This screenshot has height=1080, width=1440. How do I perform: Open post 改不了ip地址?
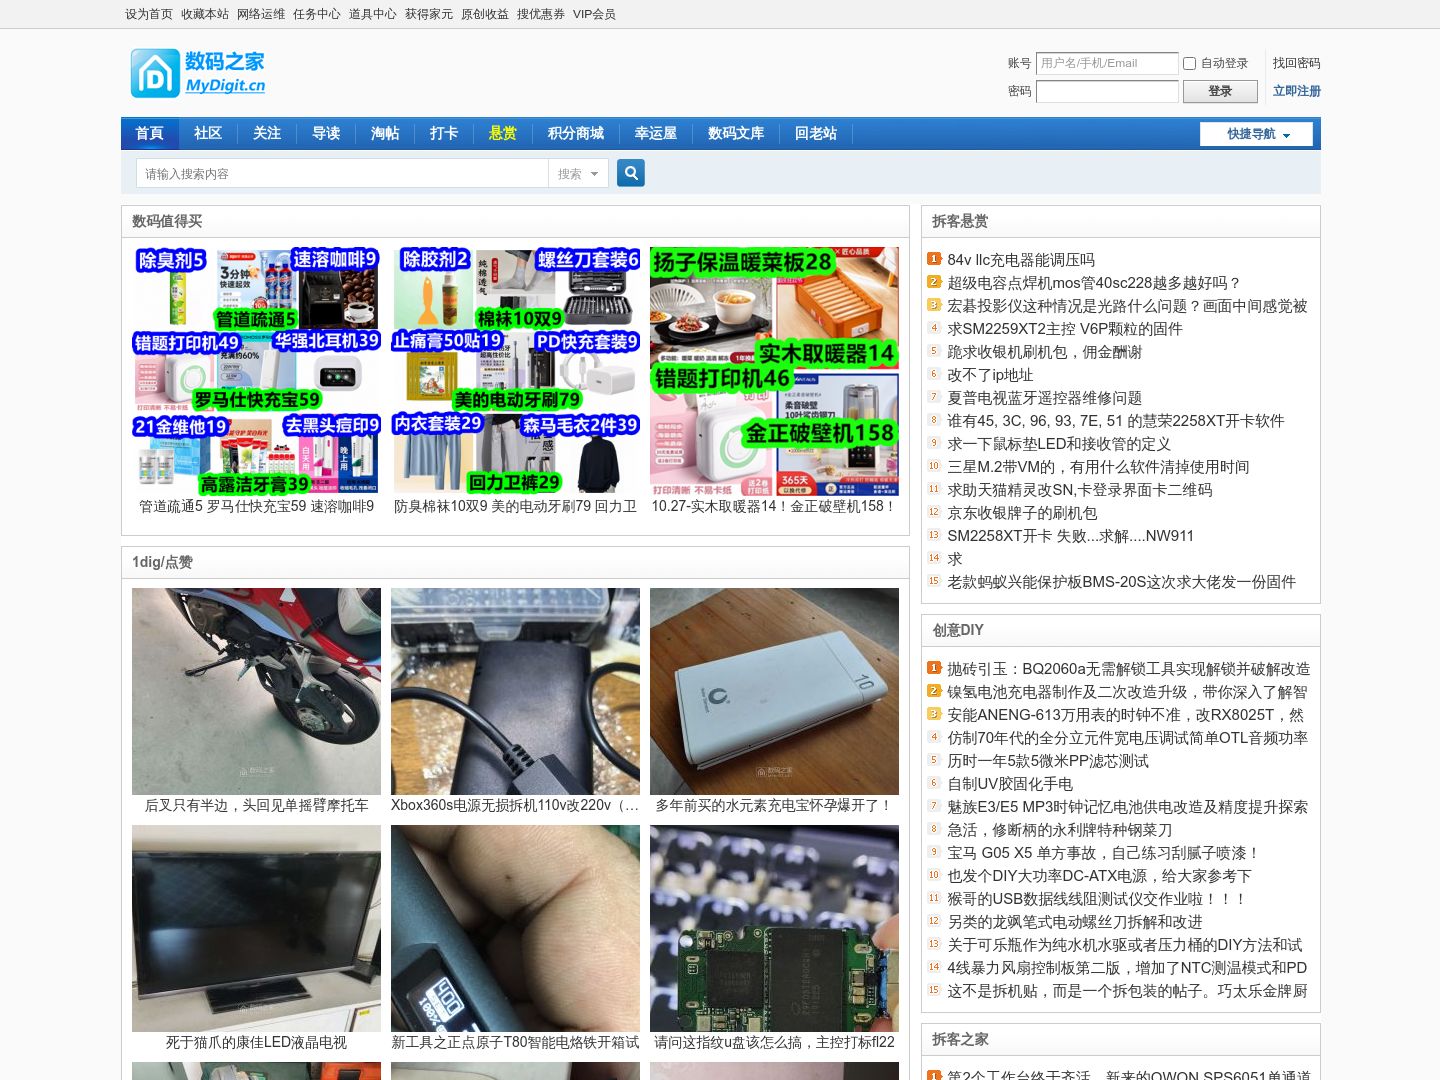pyautogui.click(x=990, y=375)
